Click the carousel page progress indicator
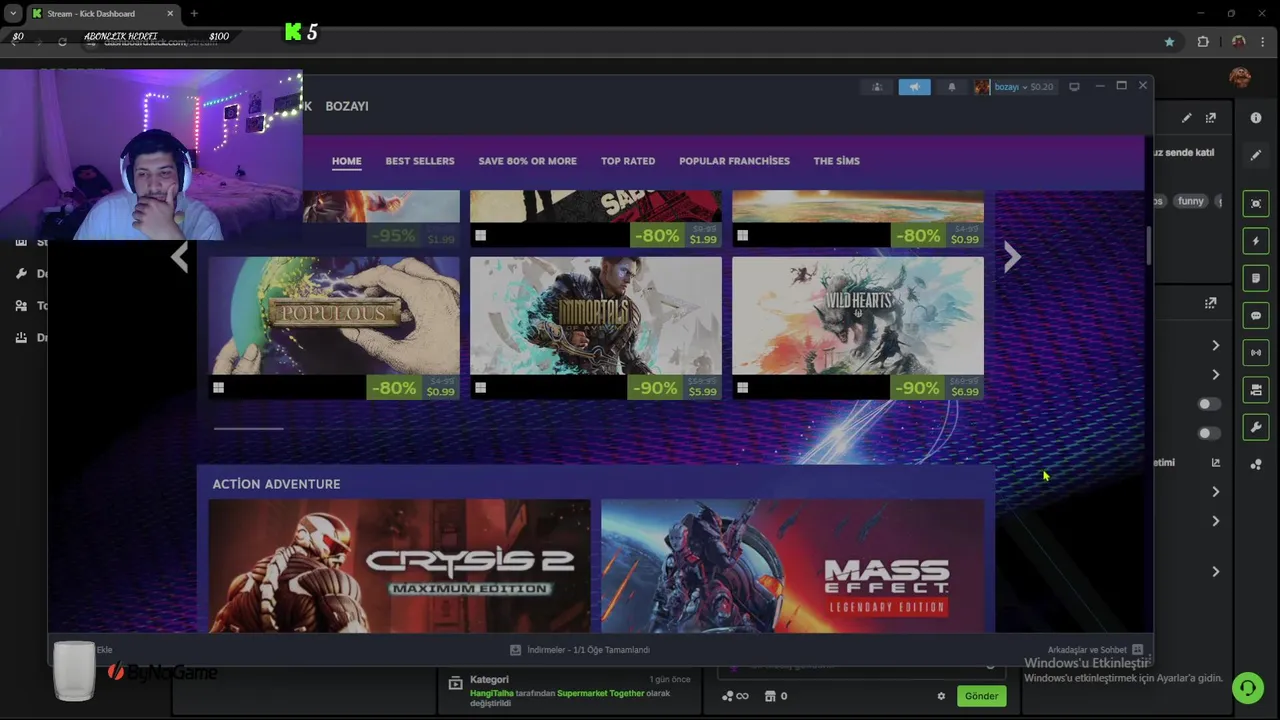The image size is (1280, 720). pyautogui.click(x=249, y=428)
